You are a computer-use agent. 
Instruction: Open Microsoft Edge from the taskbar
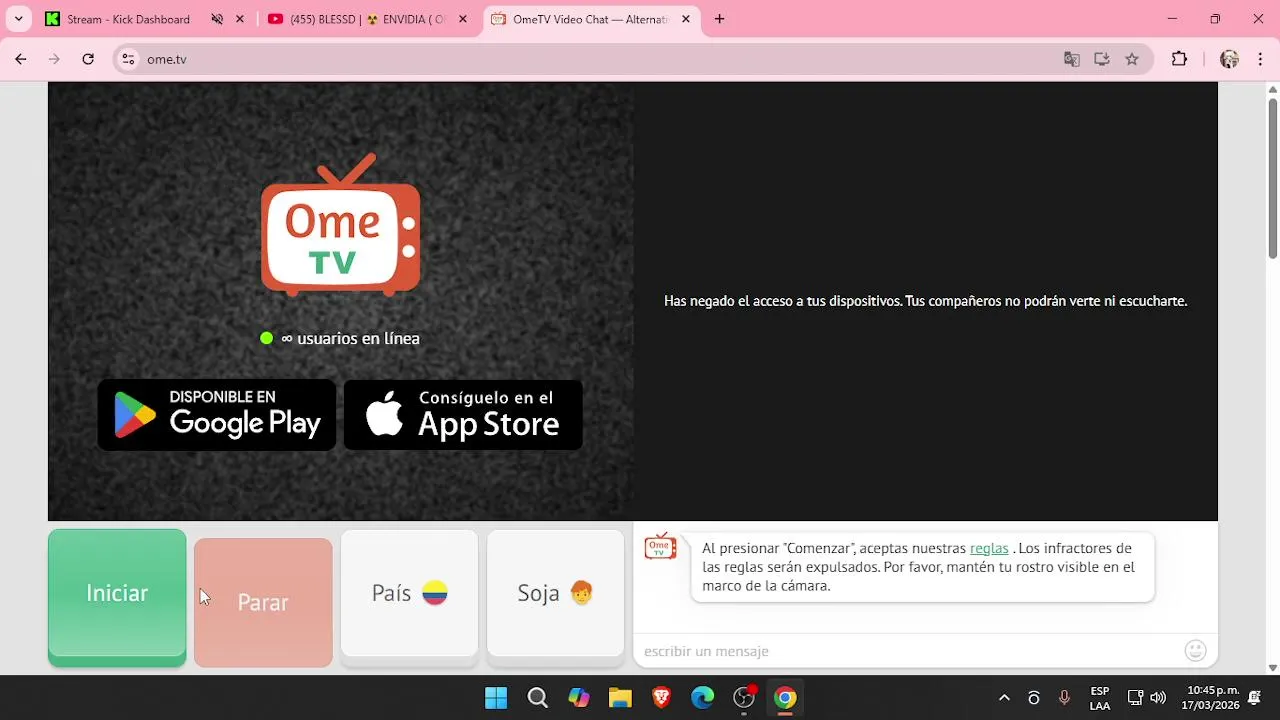[703, 698]
